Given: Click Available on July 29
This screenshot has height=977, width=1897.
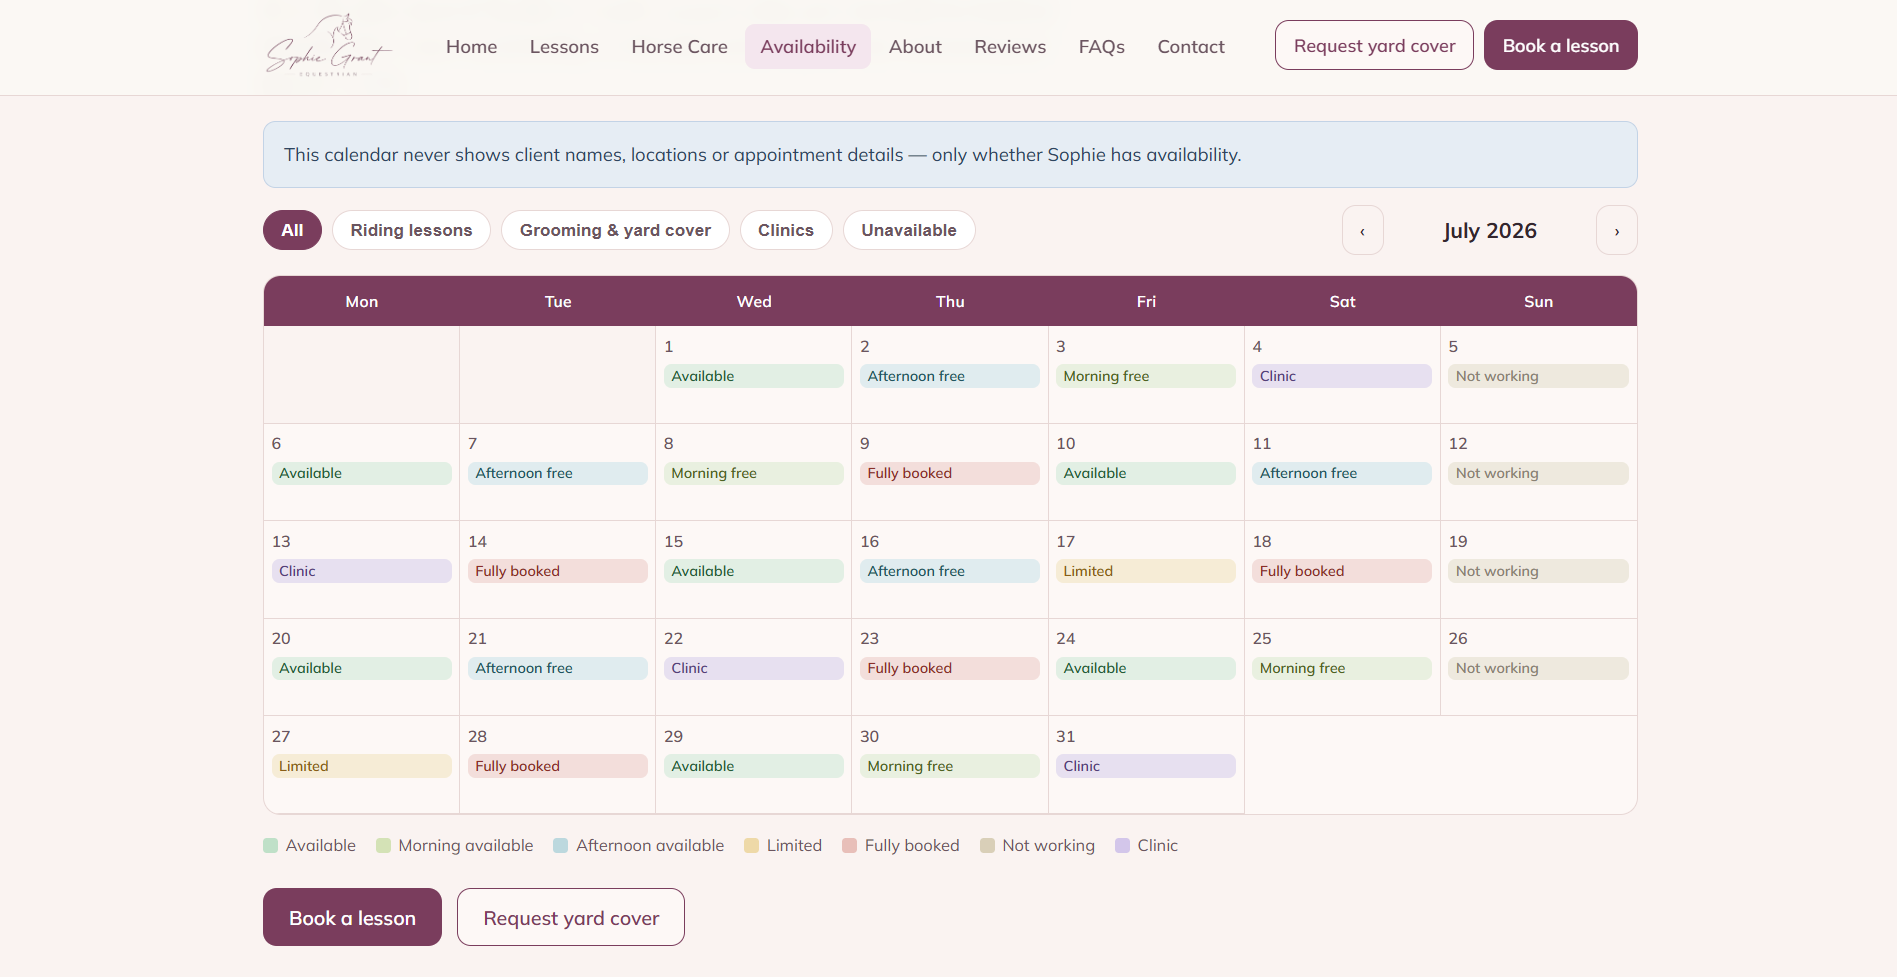Looking at the screenshot, I should point(753,766).
